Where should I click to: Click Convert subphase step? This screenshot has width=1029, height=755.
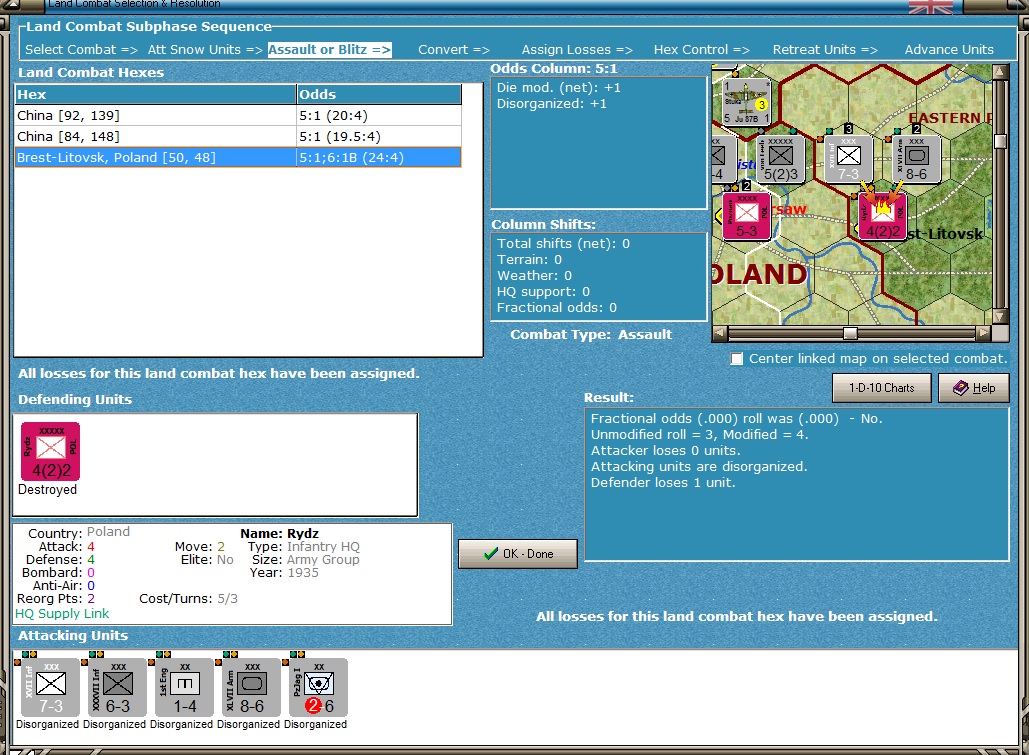click(453, 50)
